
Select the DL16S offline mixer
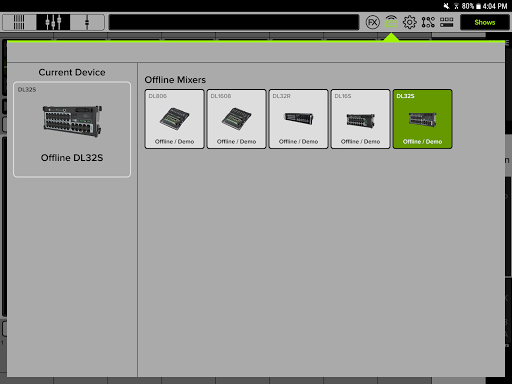coord(360,119)
